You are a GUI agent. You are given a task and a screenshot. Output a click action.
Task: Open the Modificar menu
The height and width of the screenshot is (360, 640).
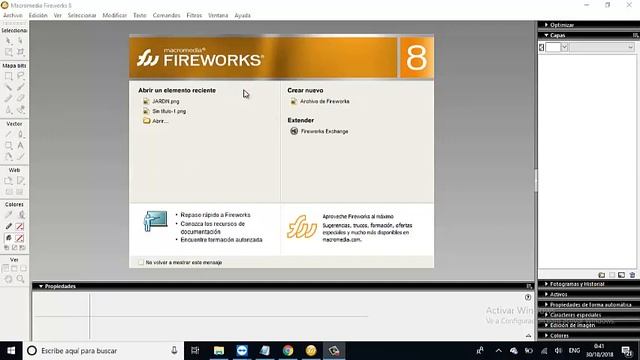[114, 15]
